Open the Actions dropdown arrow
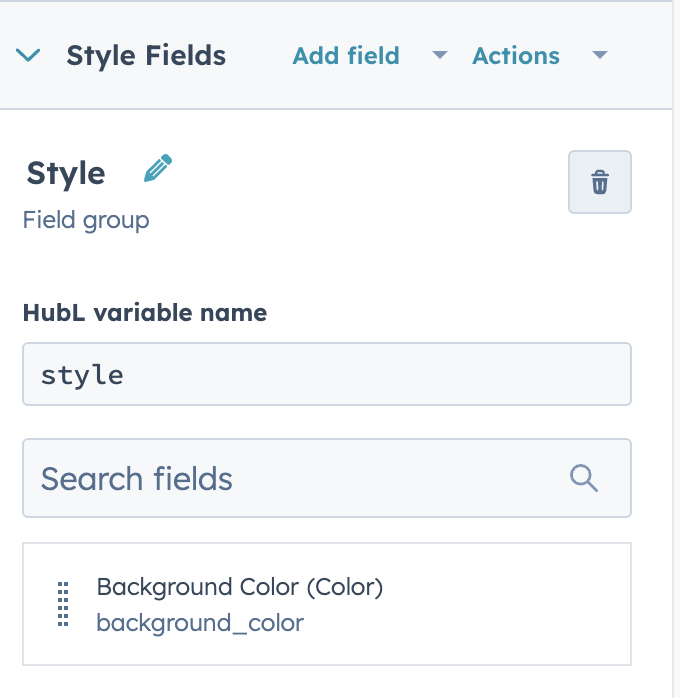The height and width of the screenshot is (698, 680). tap(600, 55)
